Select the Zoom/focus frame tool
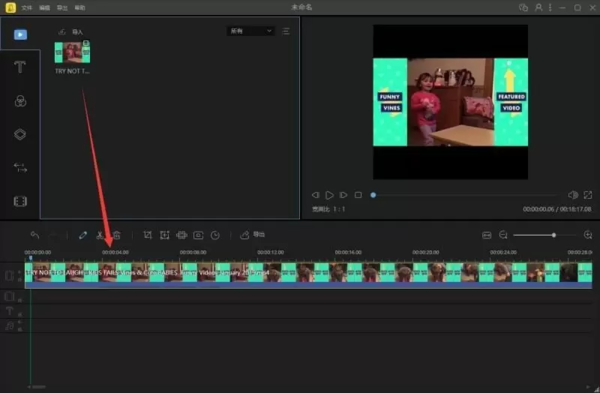The image size is (600, 393). (165, 235)
